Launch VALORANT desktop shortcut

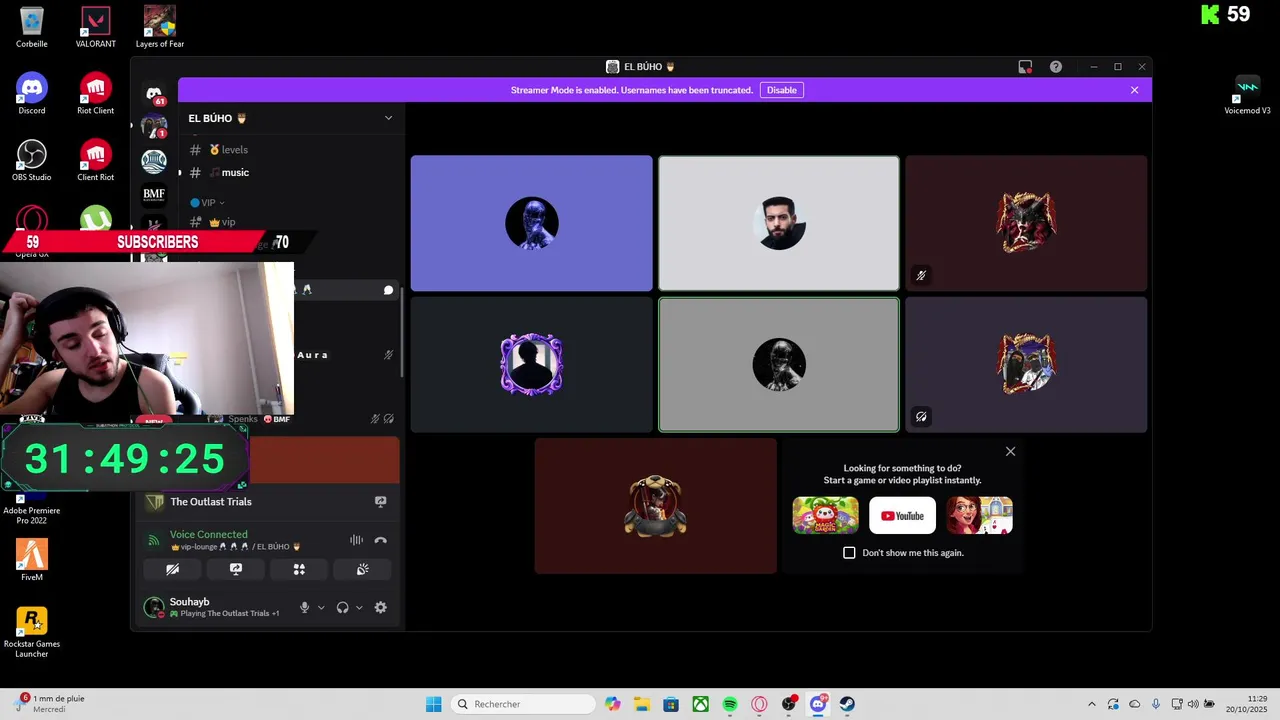click(95, 27)
